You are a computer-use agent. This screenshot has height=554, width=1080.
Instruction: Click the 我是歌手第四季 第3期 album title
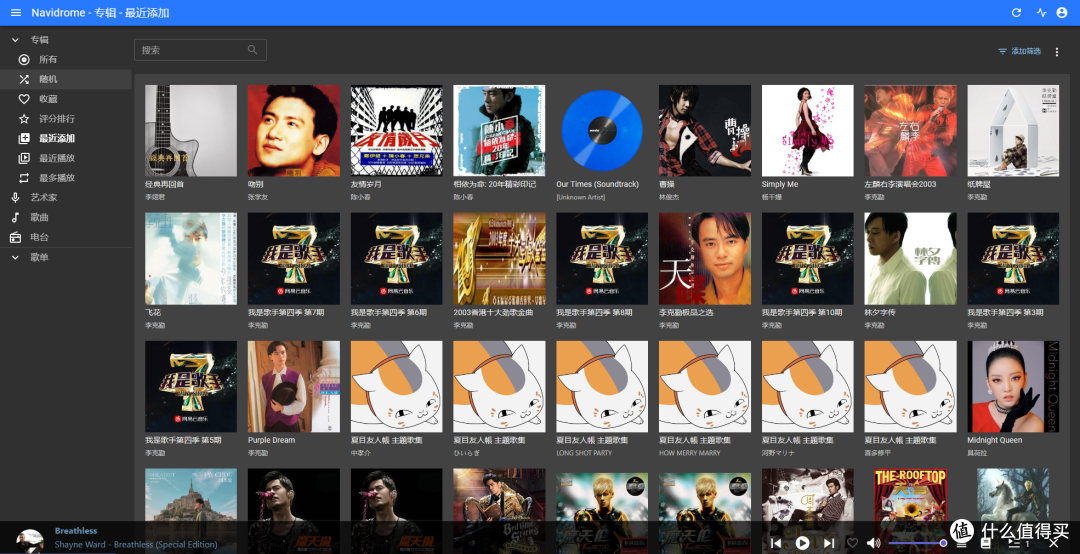(x=1006, y=313)
